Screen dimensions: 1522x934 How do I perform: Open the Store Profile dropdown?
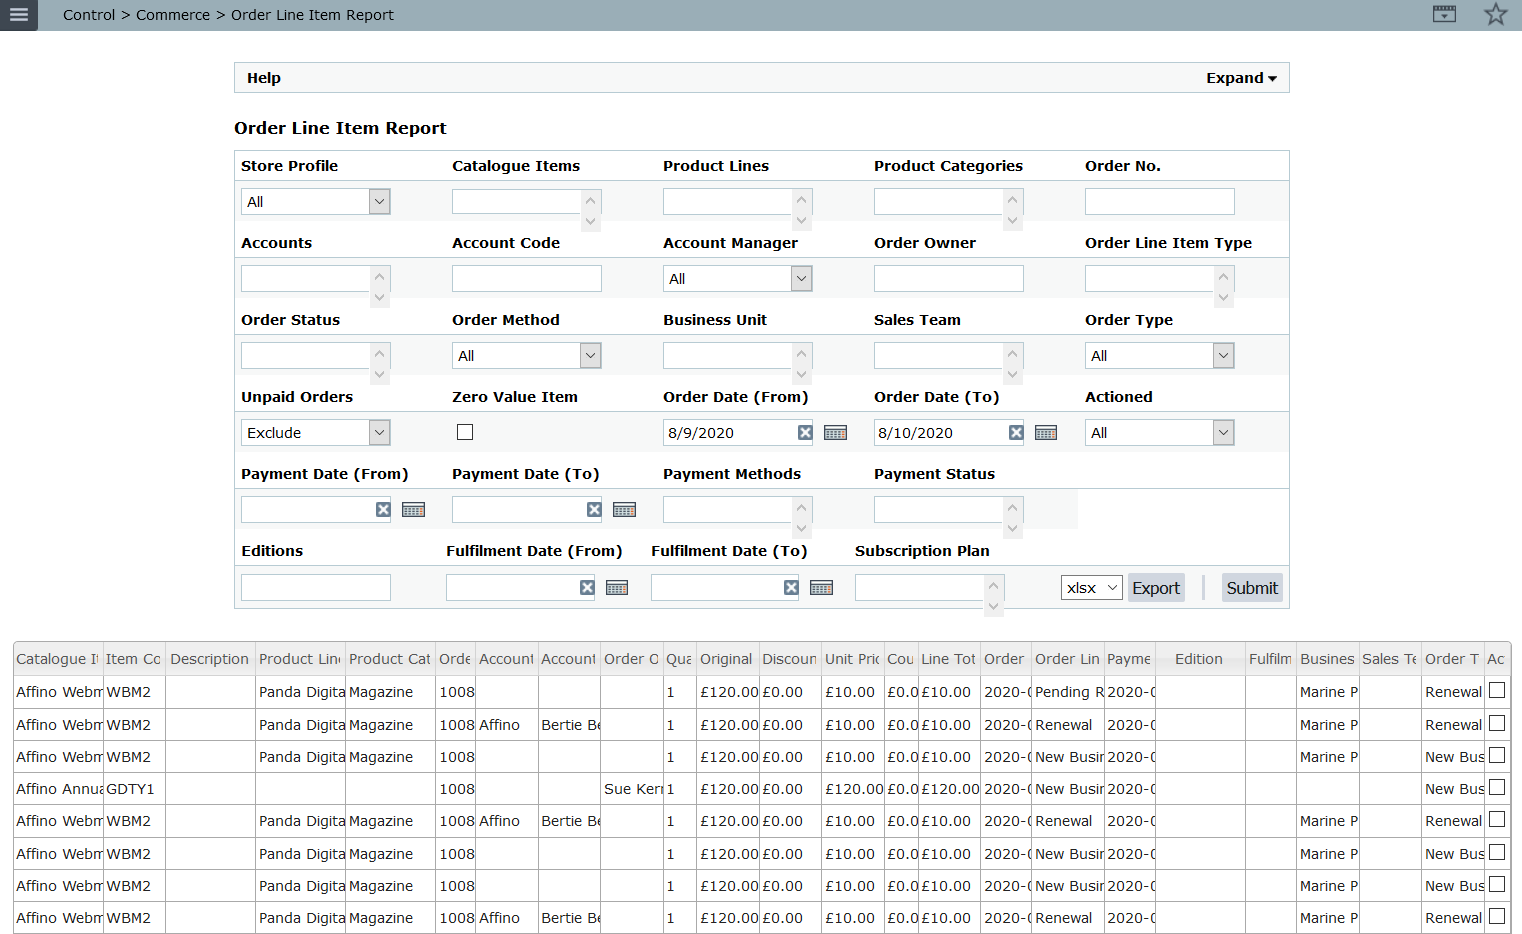(316, 201)
